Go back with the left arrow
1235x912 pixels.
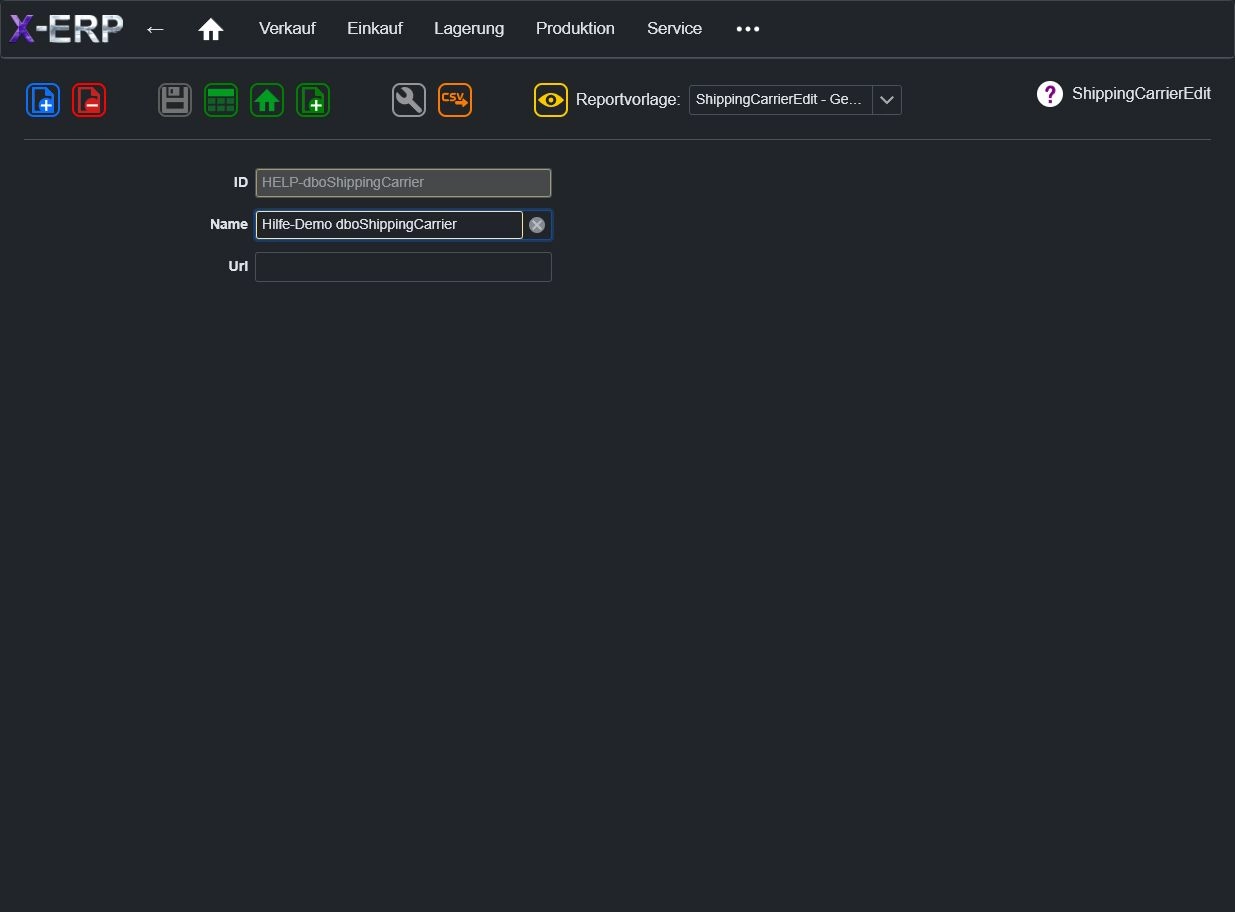155,29
